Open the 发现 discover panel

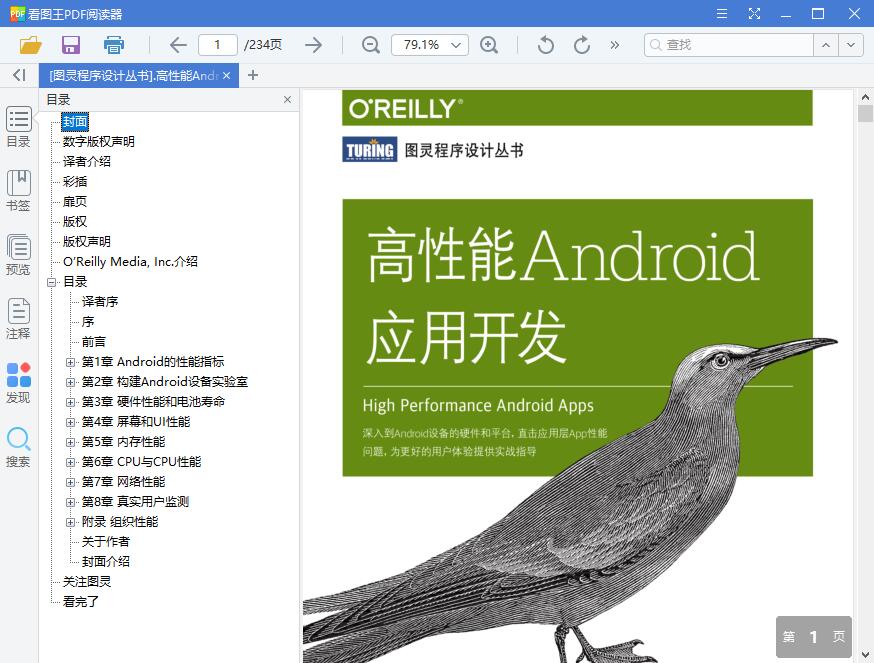(x=18, y=380)
